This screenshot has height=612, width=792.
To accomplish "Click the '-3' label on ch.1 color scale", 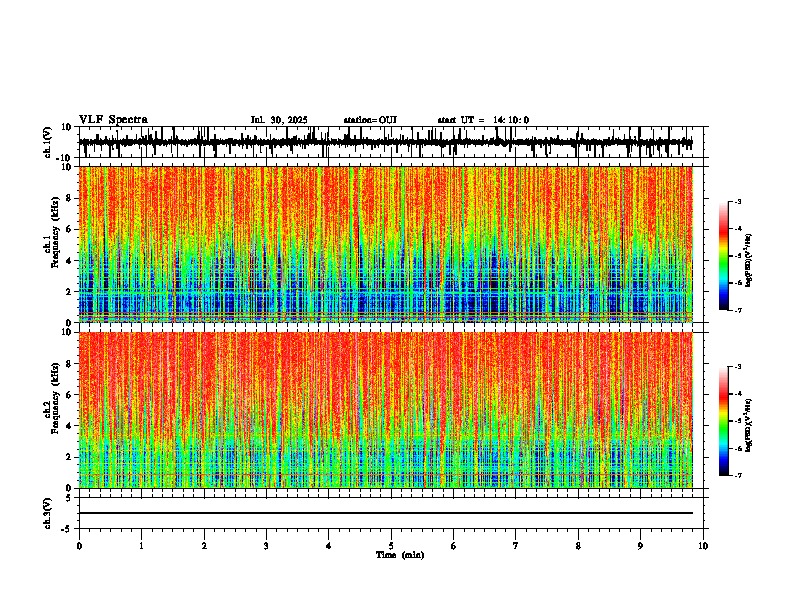I will click(x=738, y=201).
